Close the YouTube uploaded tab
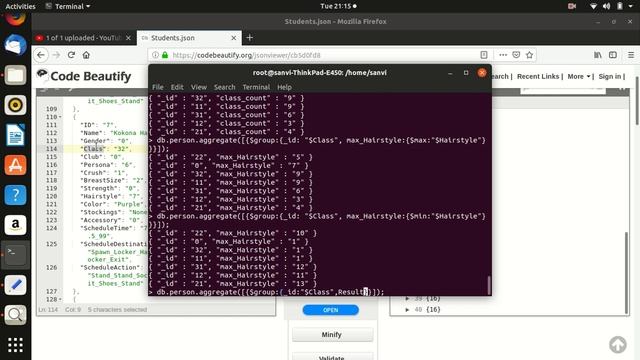Image resolution: width=640 pixels, height=360 pixels. 128,38
